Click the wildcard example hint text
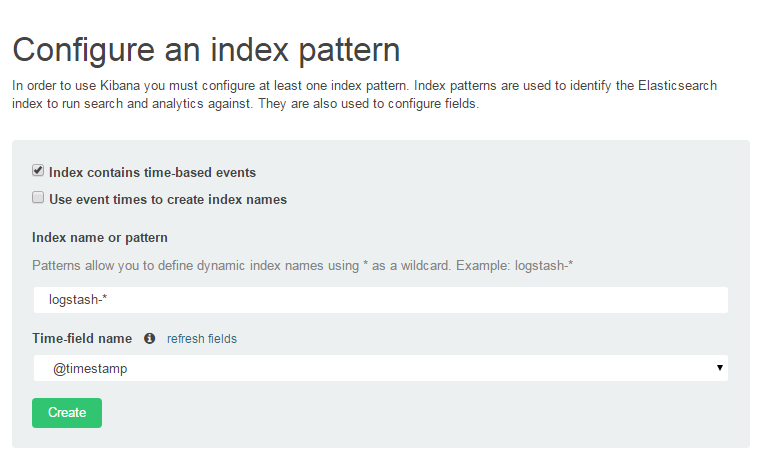The image size is (761, 467). [302, 266]
